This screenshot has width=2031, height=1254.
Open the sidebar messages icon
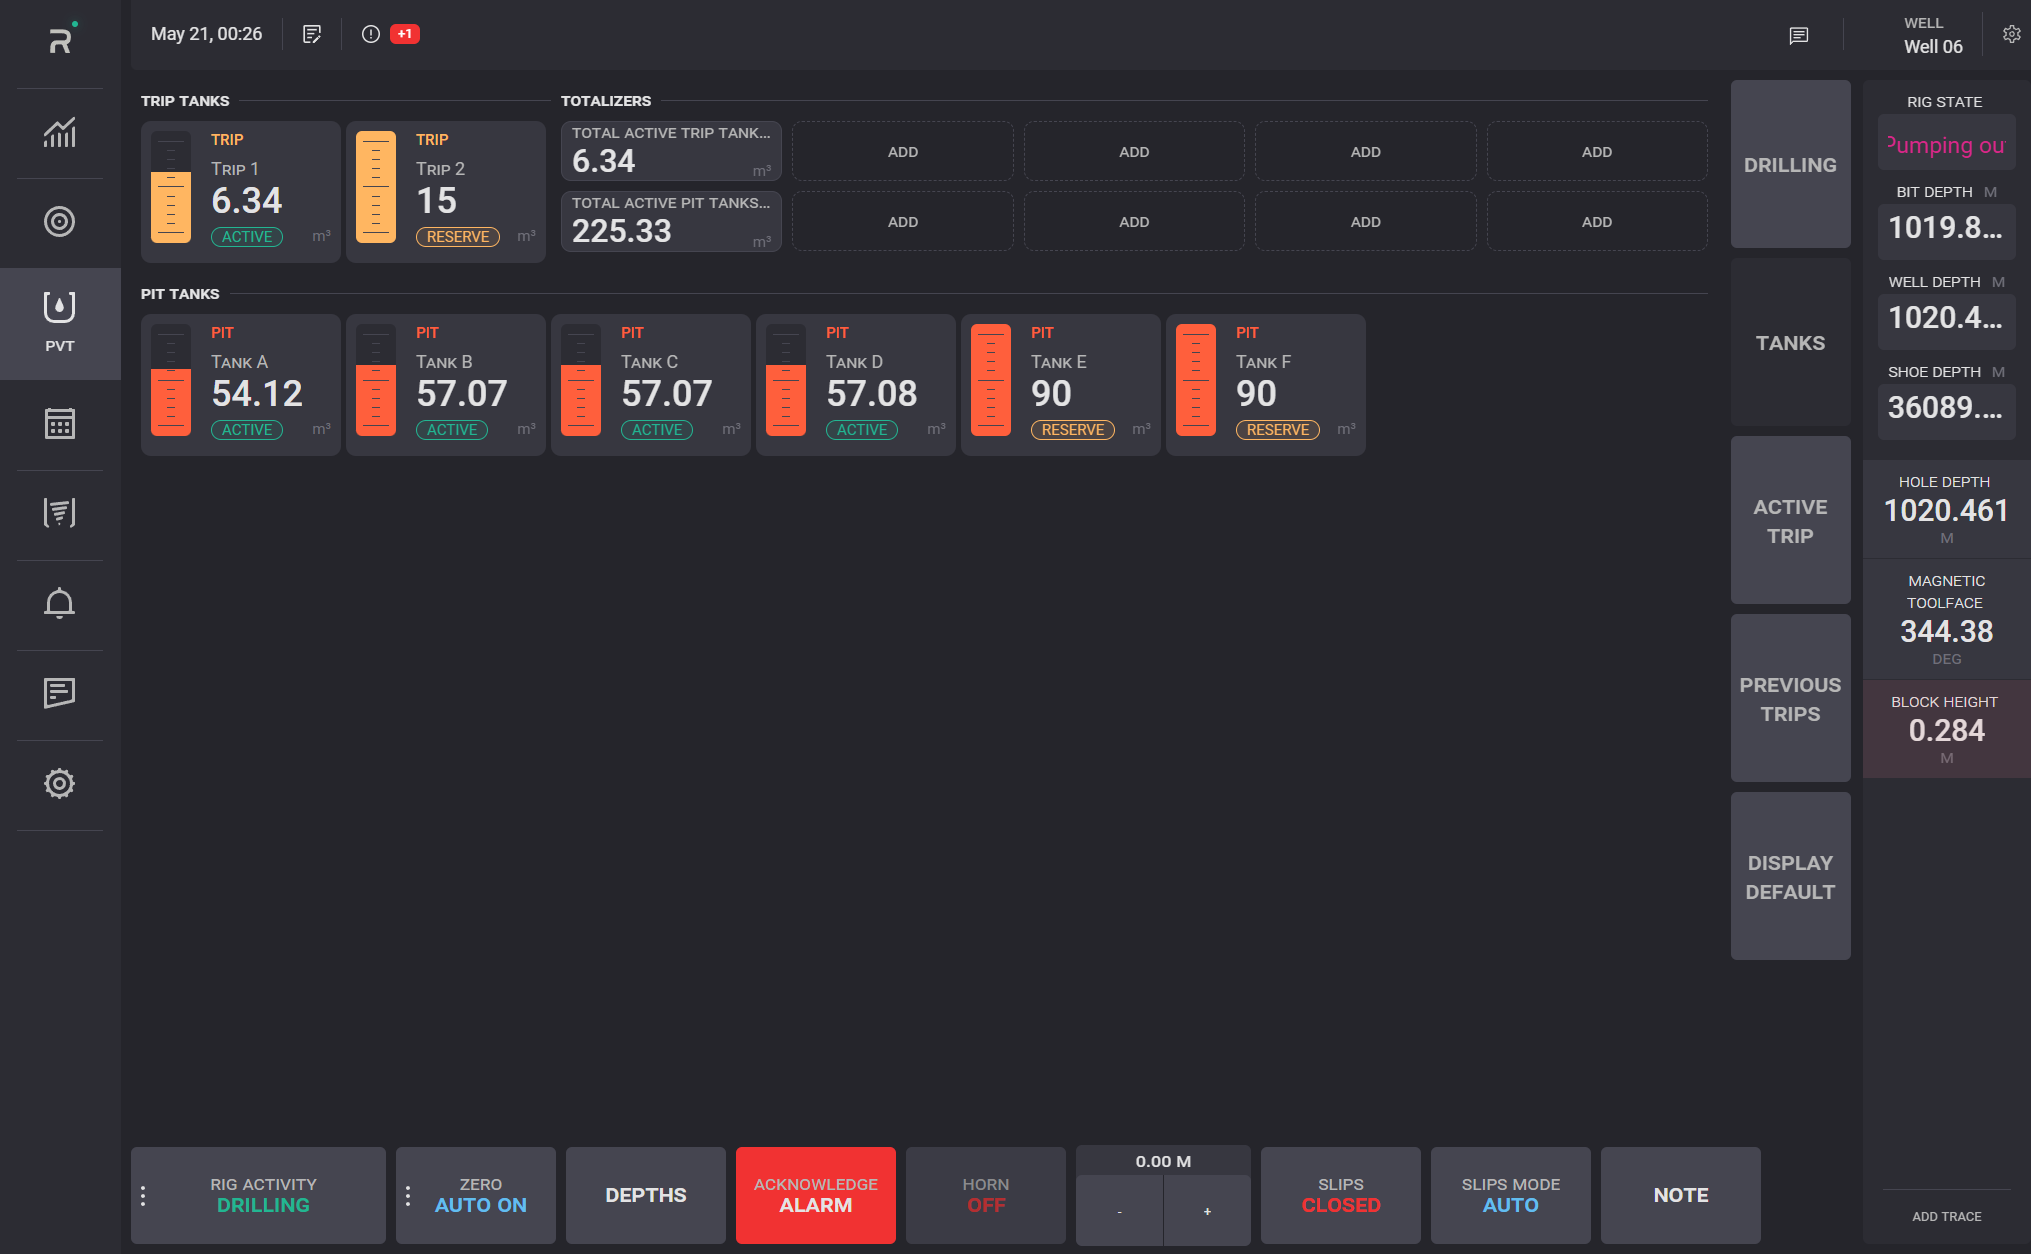click(x=59, y=693)
